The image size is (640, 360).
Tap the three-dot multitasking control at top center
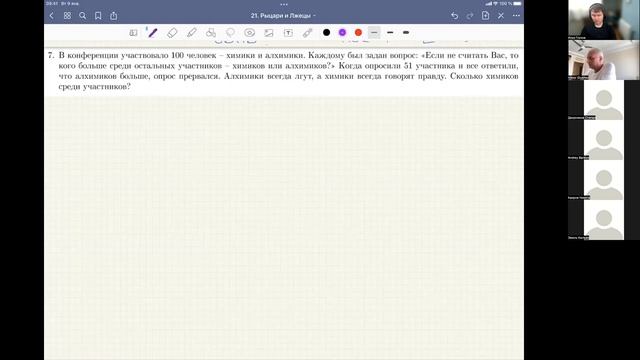(284, 4)
